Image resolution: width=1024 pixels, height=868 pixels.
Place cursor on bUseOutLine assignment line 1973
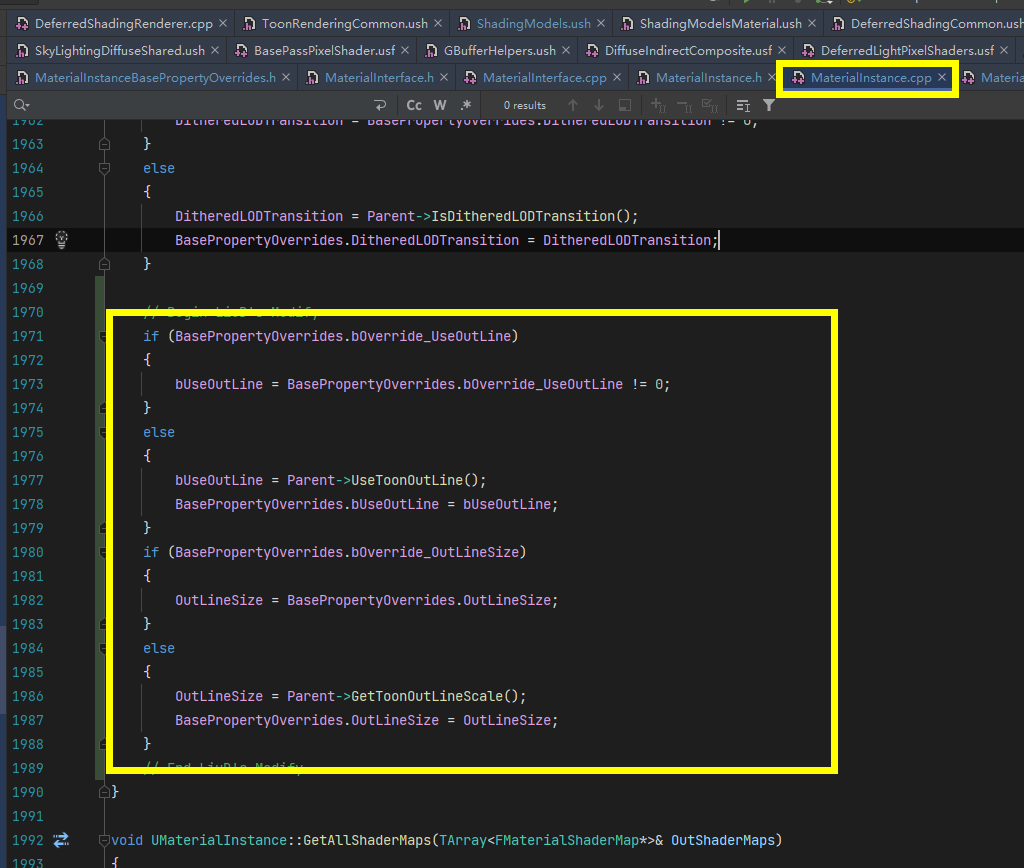click(x=350, y=383)
